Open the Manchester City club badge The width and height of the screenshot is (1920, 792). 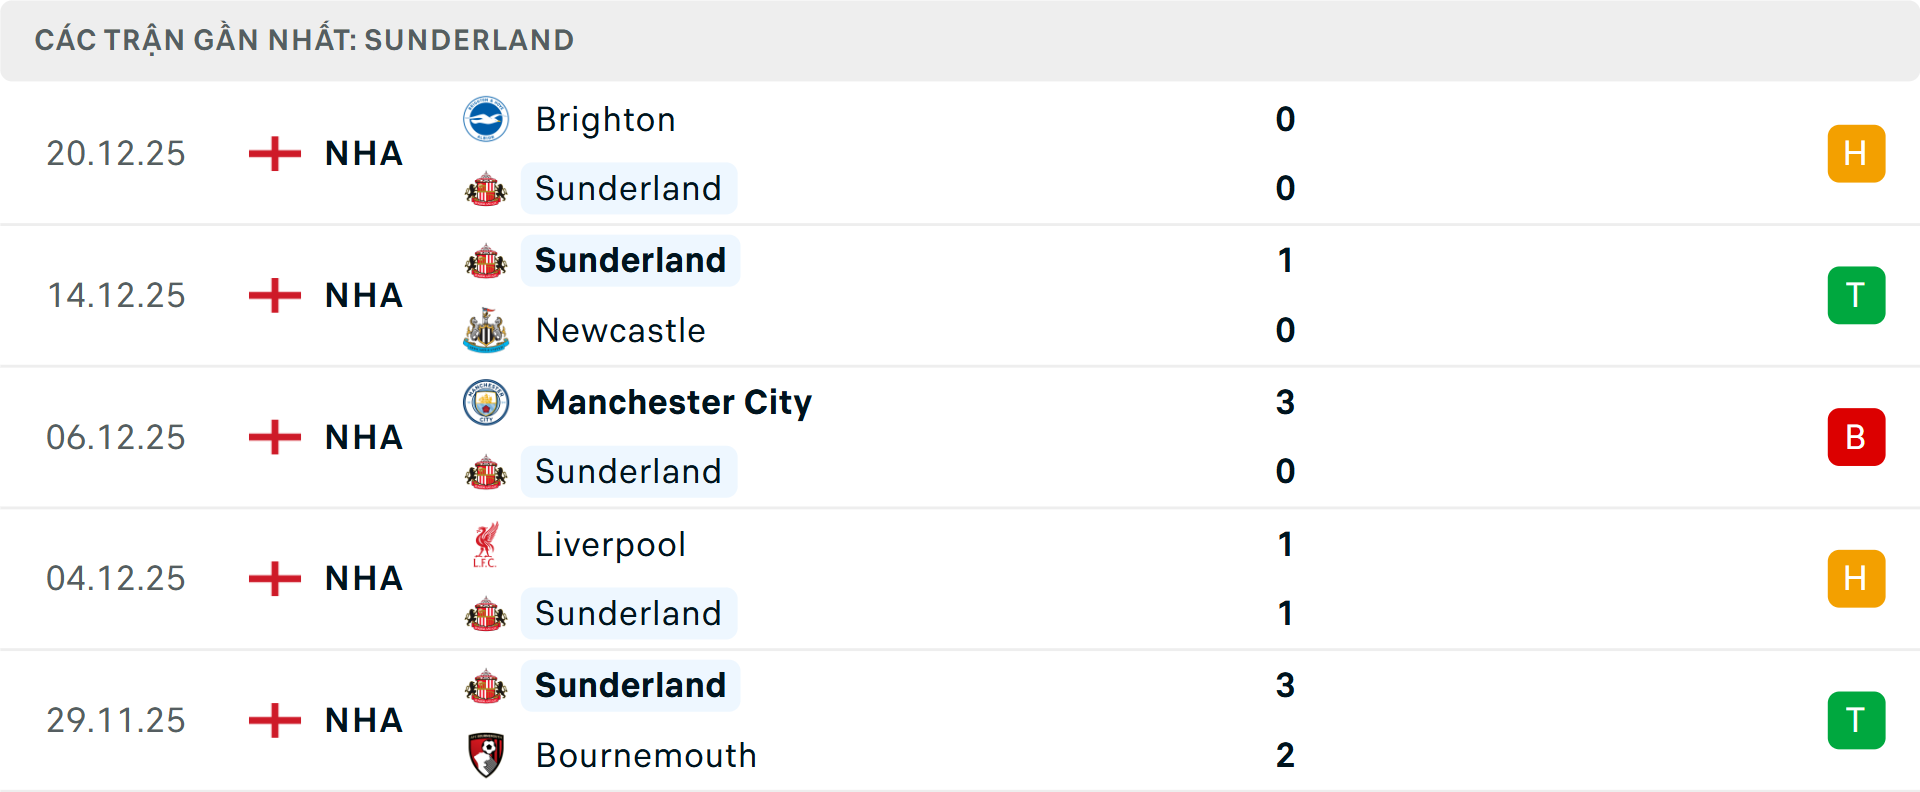click(x=486, y=402)
